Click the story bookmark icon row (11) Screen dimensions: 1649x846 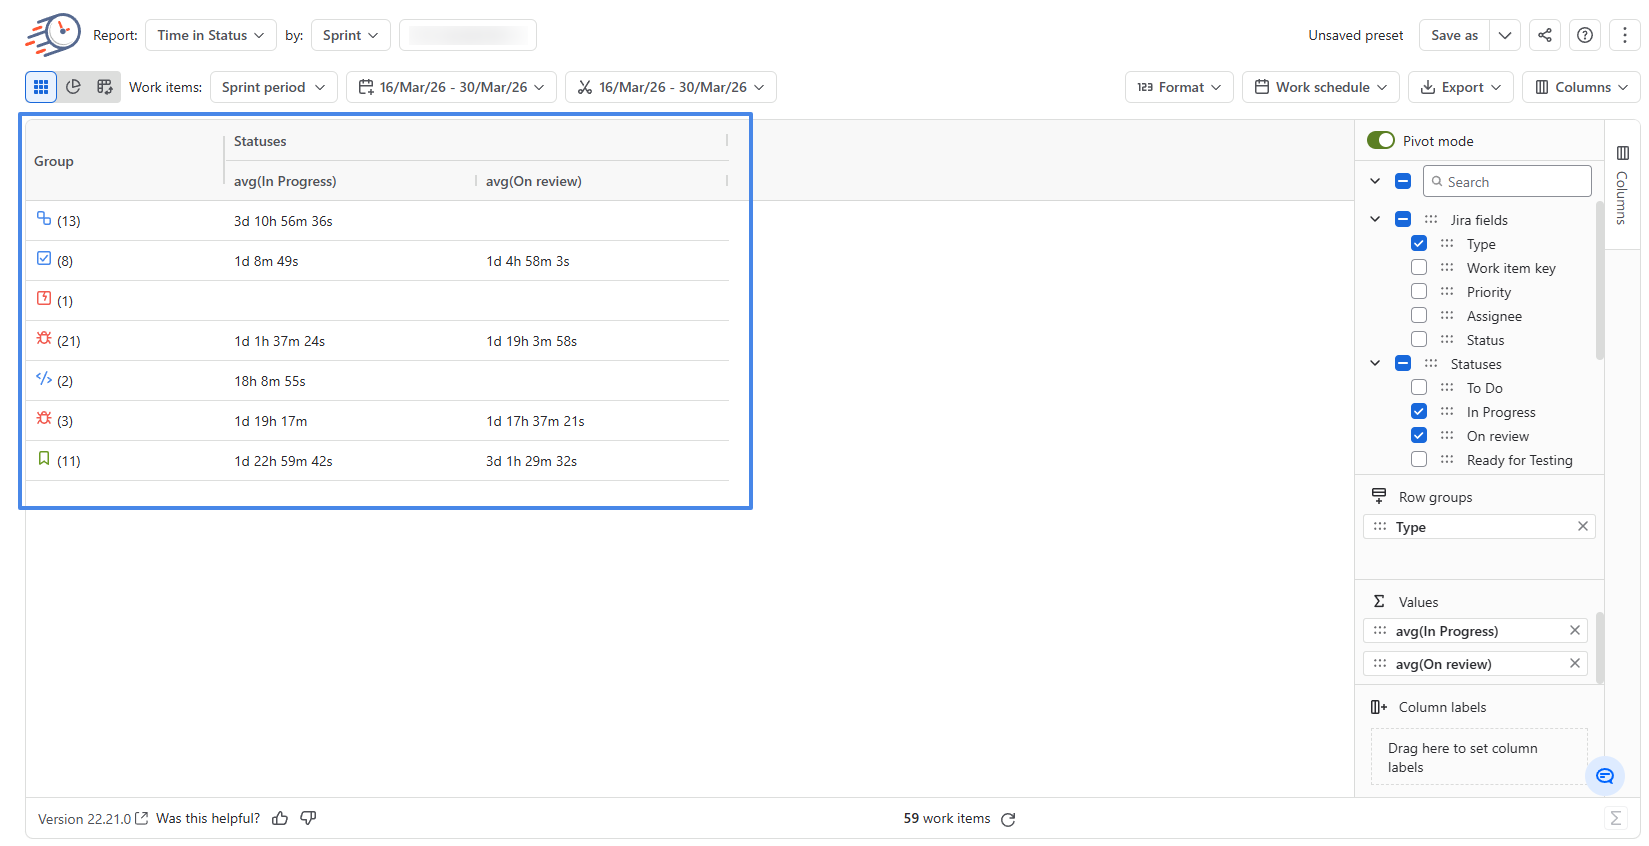point(44,458)
